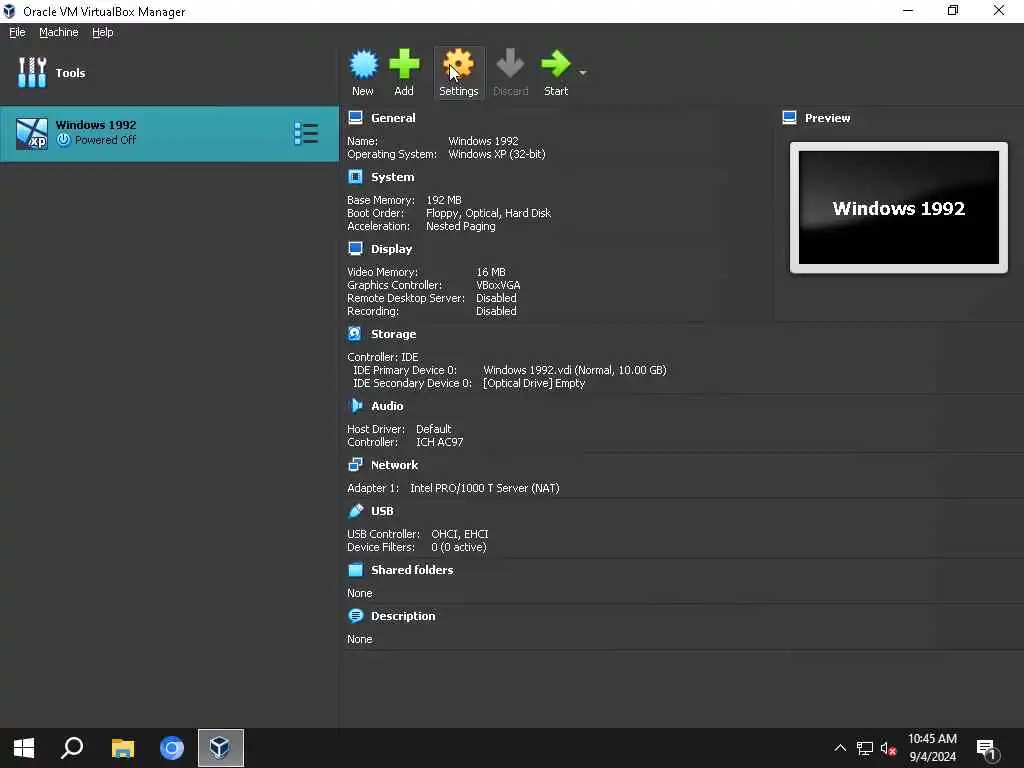Click the 192 MB base memory value
The width and height of the screenshot is (1024, 768).
point(443,200)
